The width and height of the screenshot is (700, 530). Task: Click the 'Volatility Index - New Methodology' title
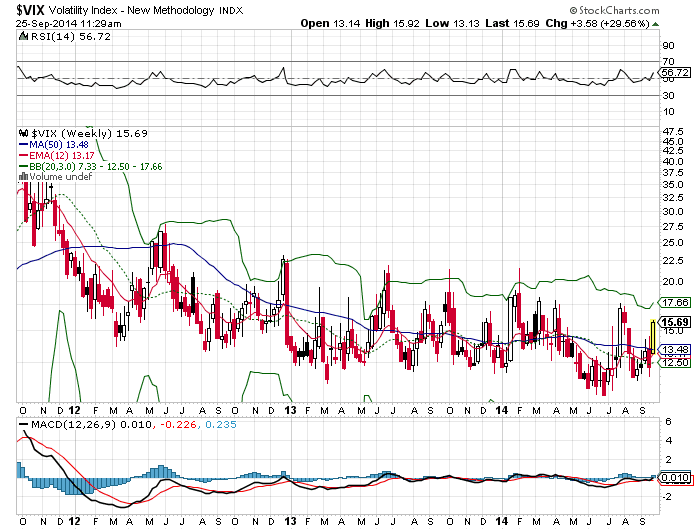[x=131, y=10]
